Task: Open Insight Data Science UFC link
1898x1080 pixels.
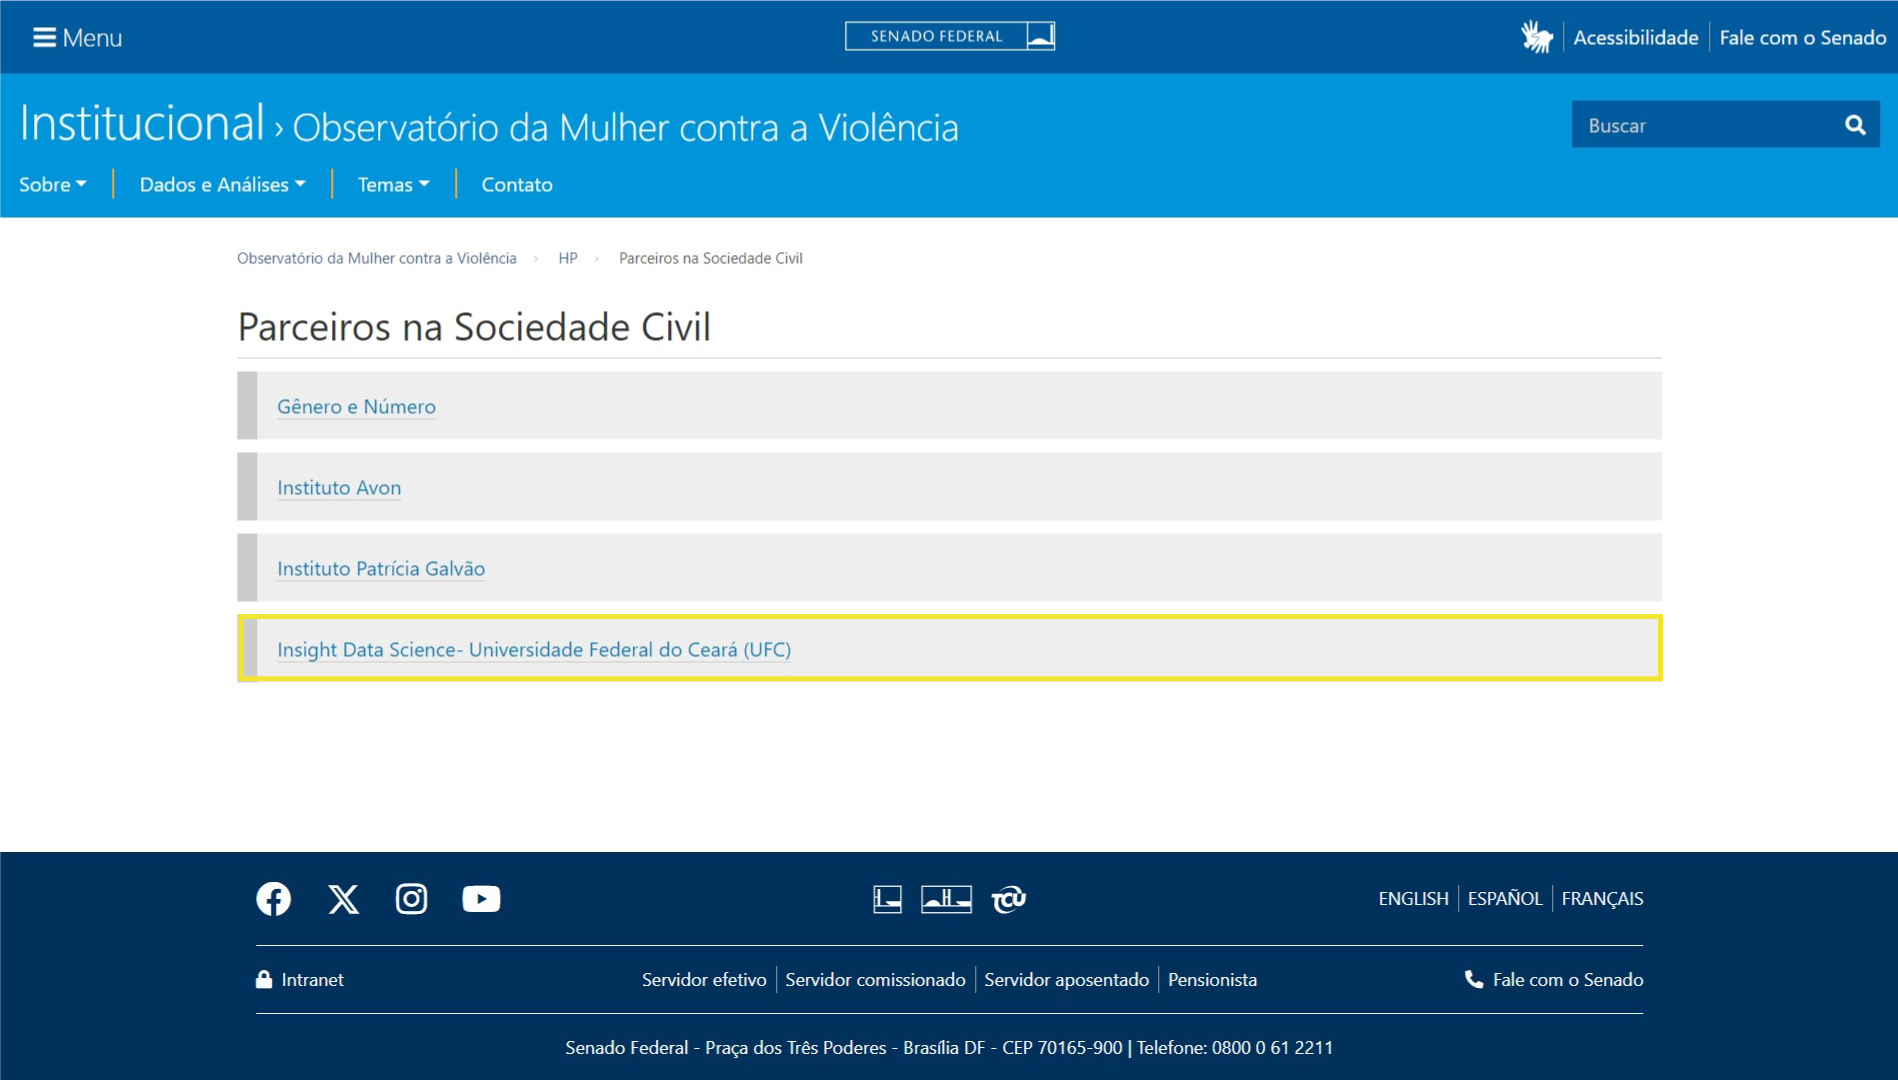Action: (x=534, y=649)
